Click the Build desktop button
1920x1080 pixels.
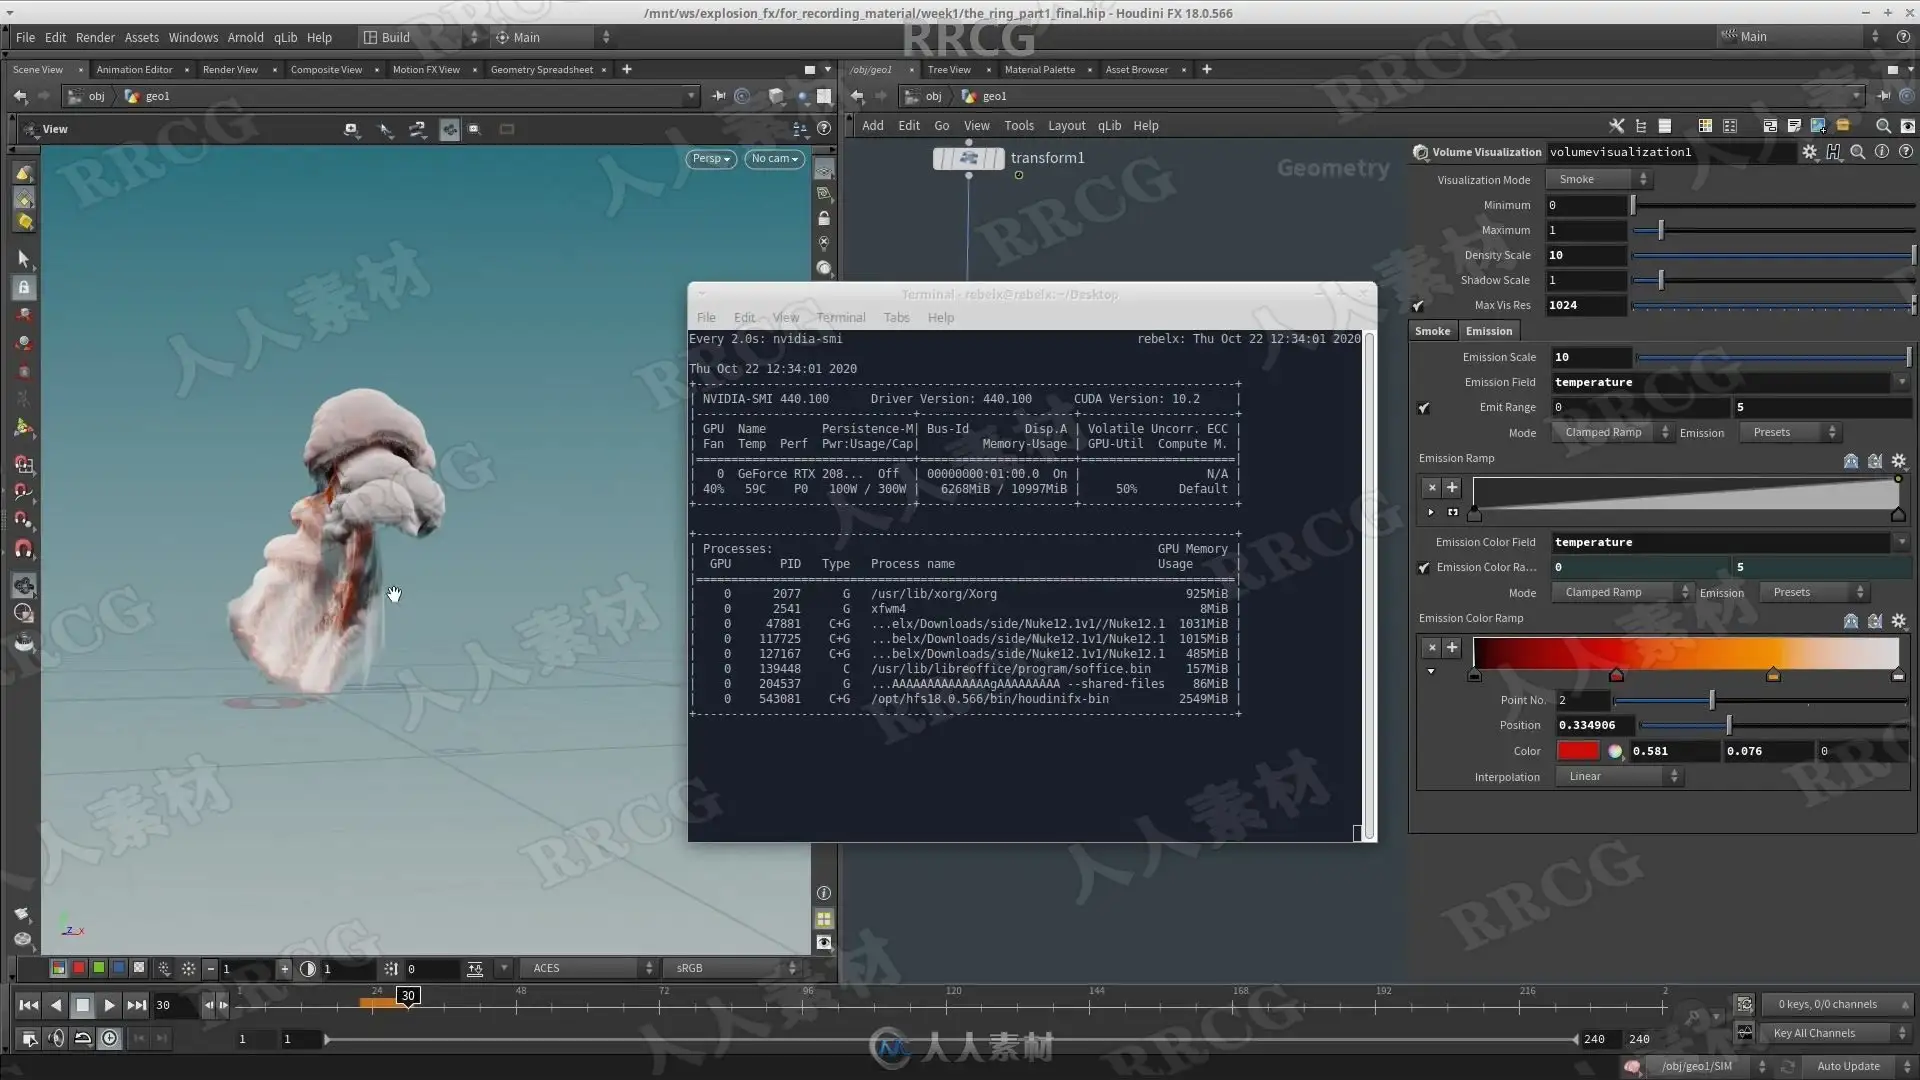420,37
